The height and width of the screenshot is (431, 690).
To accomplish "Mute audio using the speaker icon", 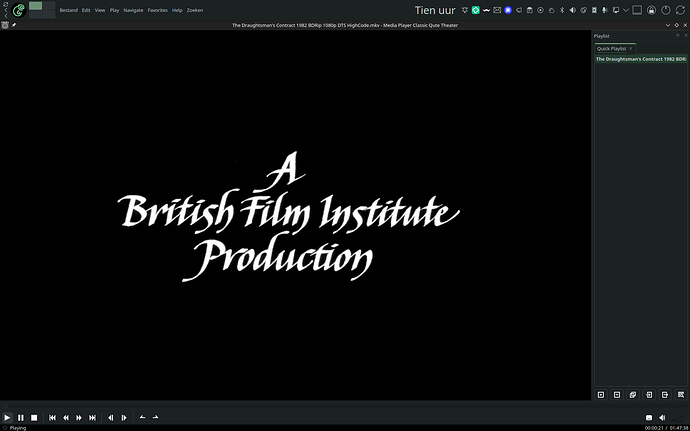I will pyautogui.click(x=662, y=417).
